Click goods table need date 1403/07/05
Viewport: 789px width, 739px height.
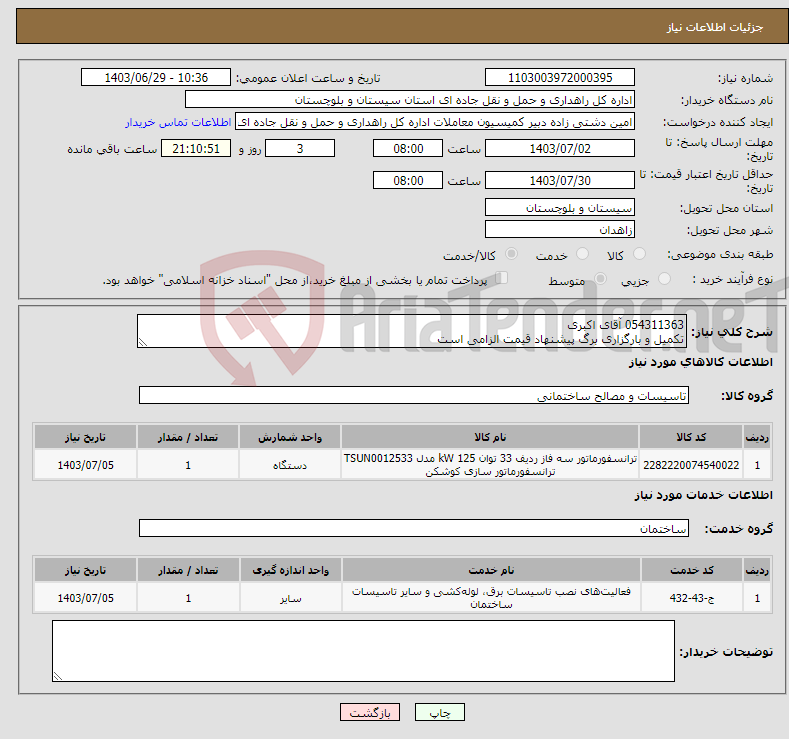click(x=86, y=465)
